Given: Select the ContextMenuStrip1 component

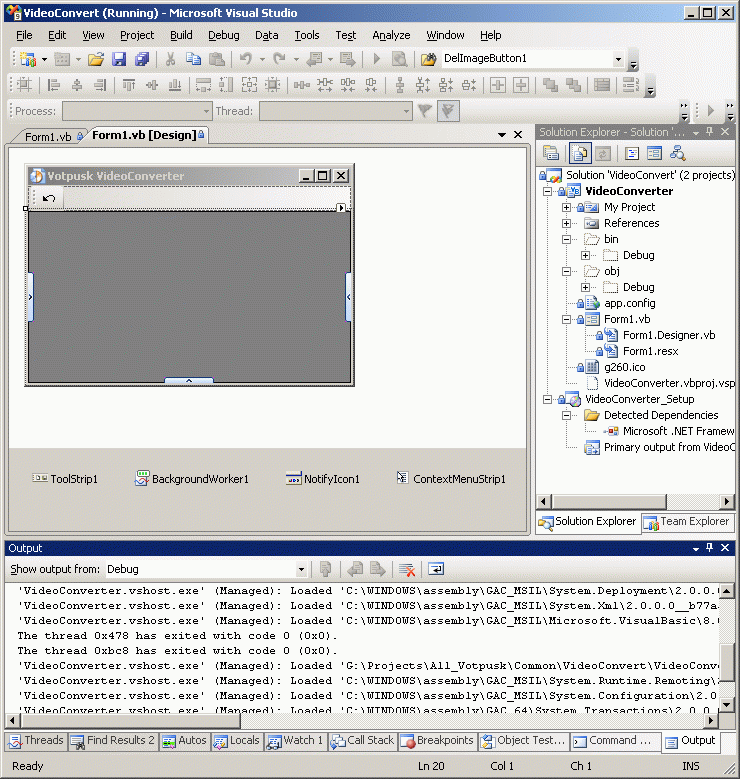Looking at the screenshot, I should point(451,479).
